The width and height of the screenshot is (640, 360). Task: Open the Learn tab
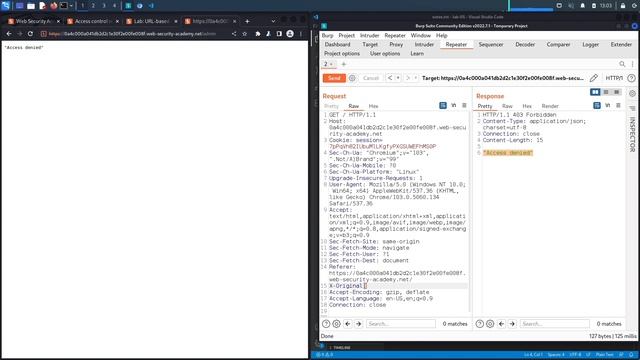[x=417, y=53]
